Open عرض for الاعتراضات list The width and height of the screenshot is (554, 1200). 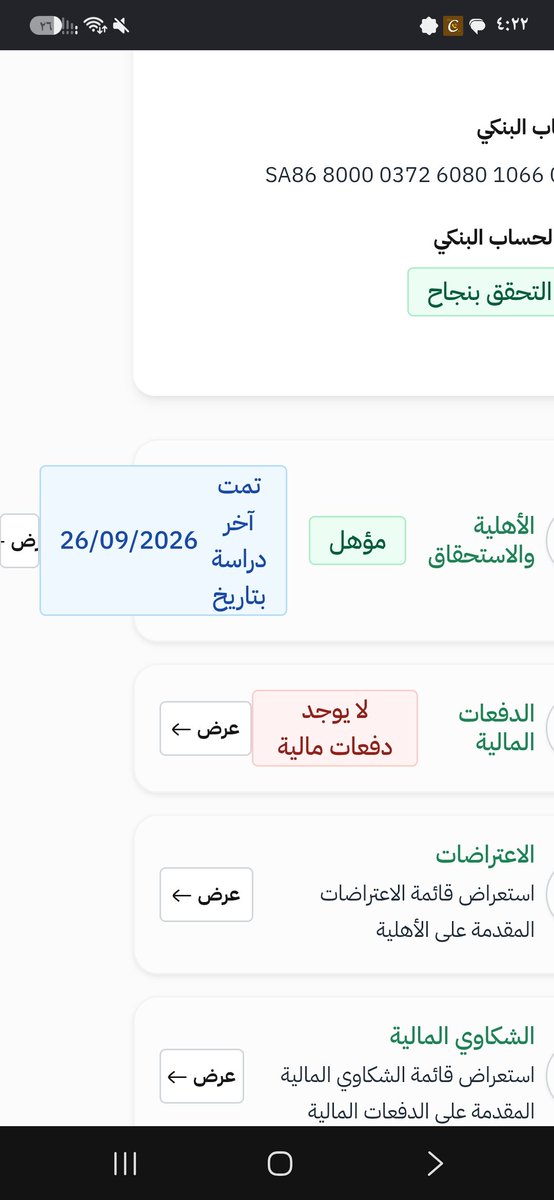(206, 895)
